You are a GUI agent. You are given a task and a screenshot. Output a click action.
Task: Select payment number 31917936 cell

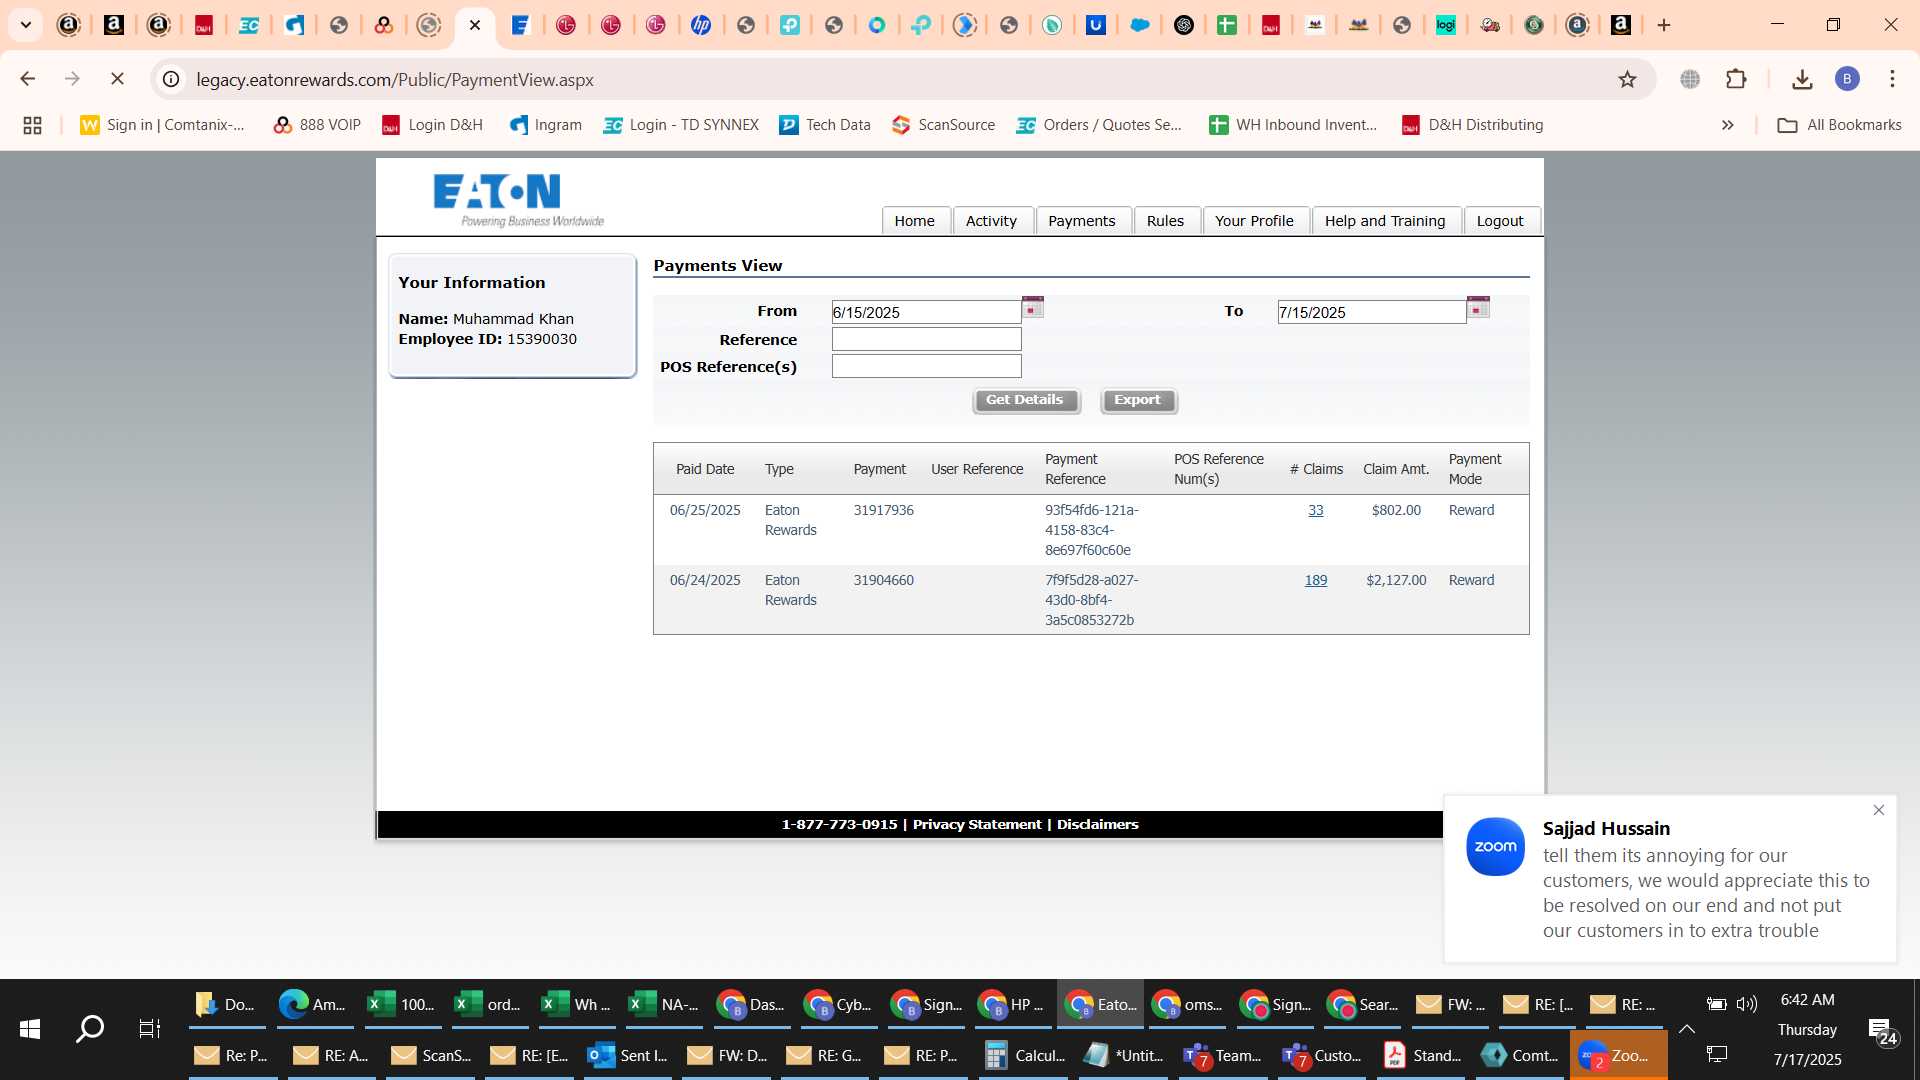(883, 510)
